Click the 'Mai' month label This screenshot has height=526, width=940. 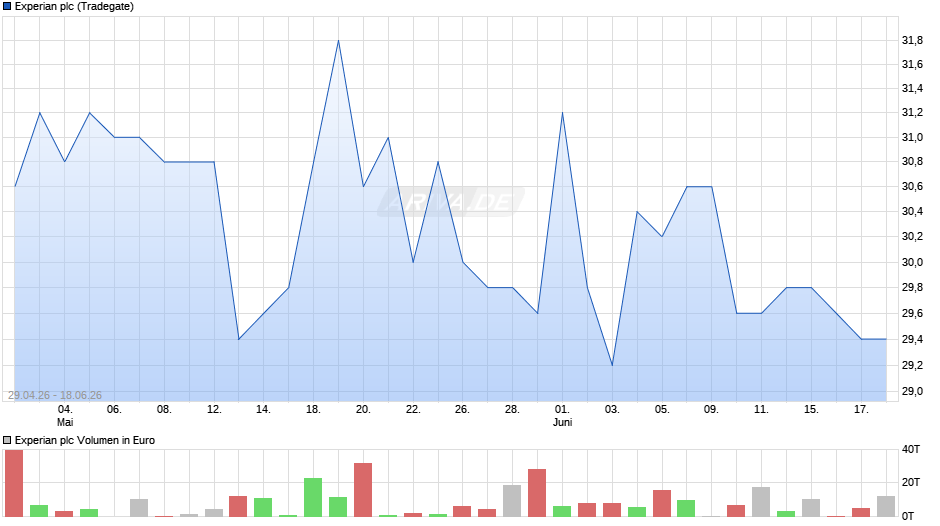65,422
